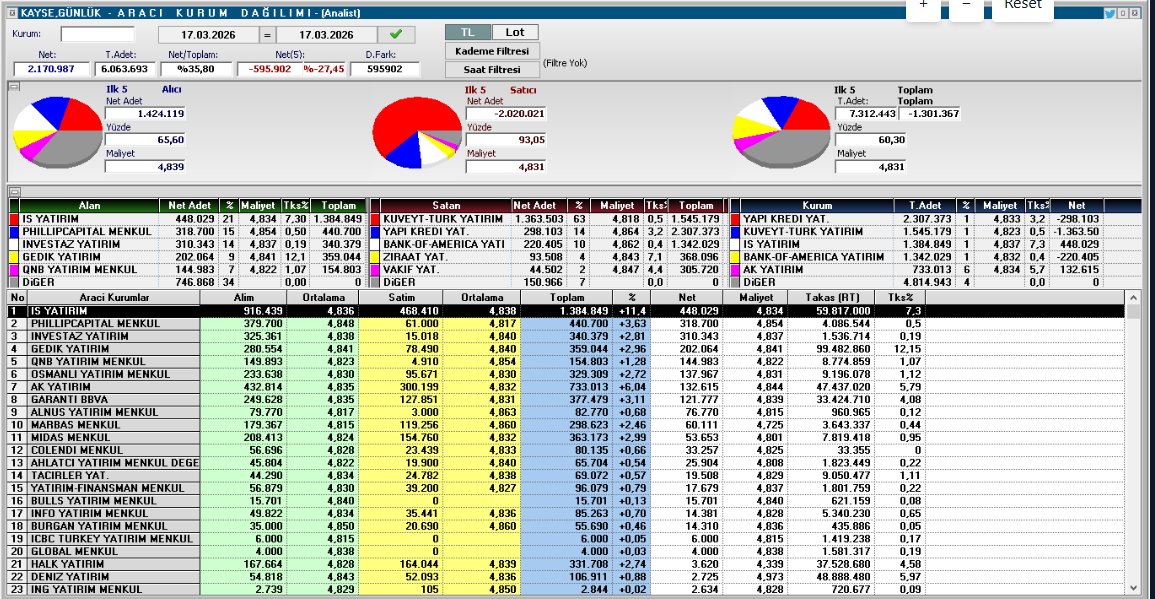Click magenta swatch beside QNB YATIRIM MENKUL
The image size is (1155, 599).
tap(13, 269)
